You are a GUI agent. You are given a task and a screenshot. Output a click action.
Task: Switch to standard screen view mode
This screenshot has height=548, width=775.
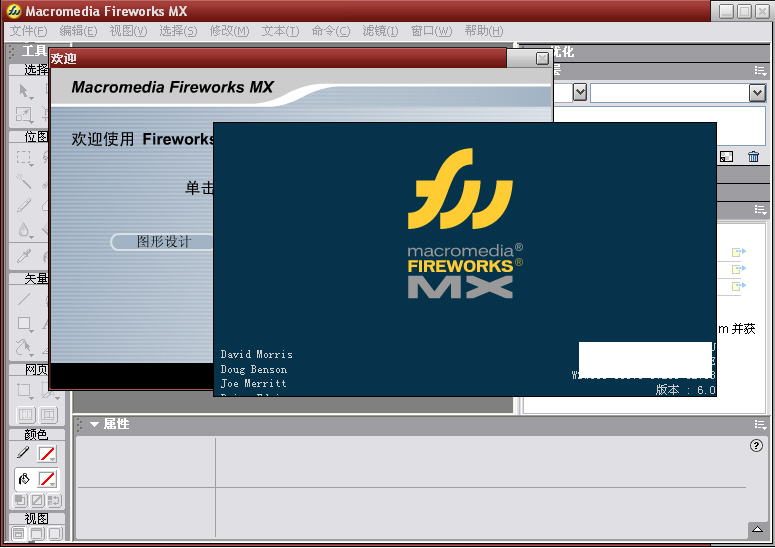click(x=18, y=535)
